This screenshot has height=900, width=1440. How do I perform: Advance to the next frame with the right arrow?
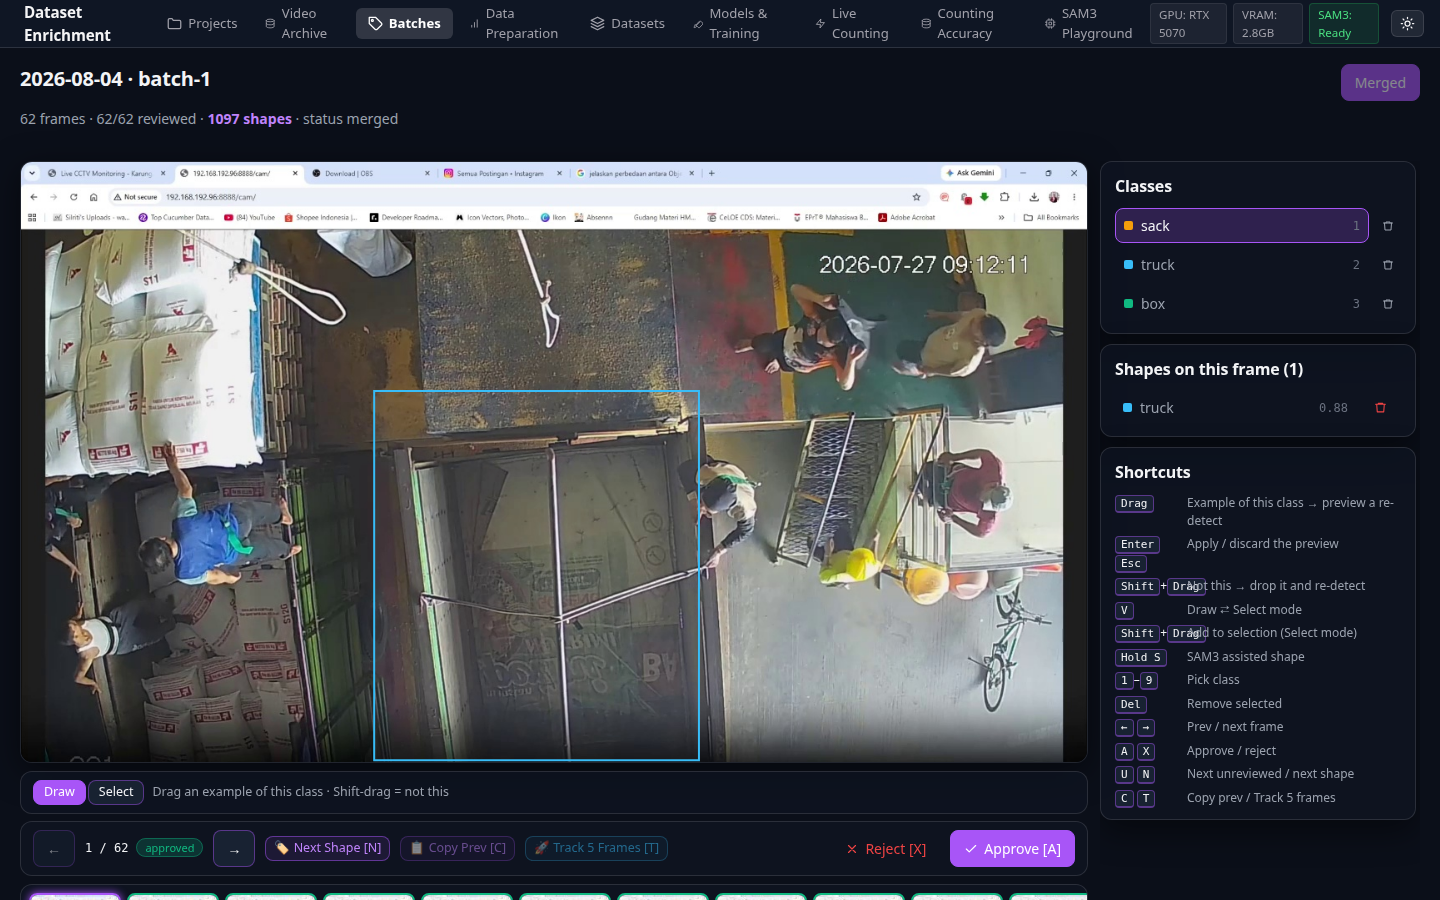[234, 849]
